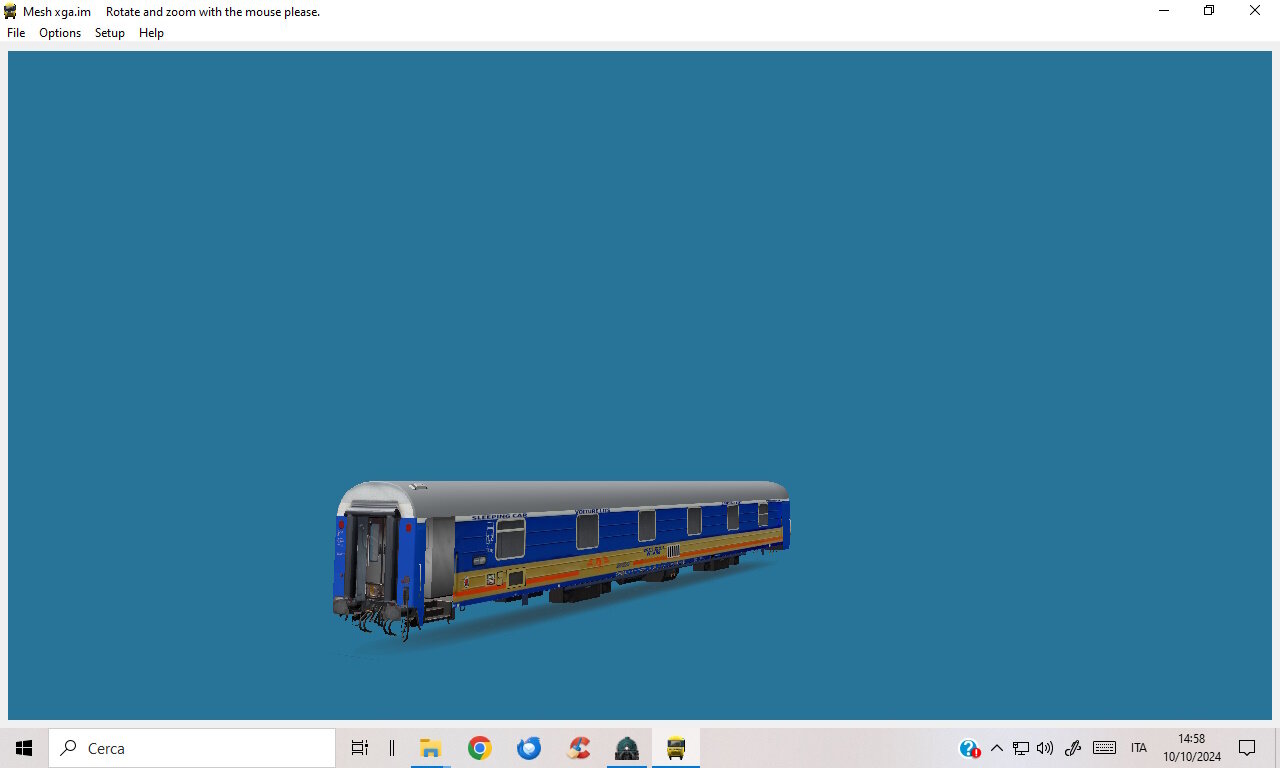
Task: Open the notification center icon
Action: [x=1247, y=748]
